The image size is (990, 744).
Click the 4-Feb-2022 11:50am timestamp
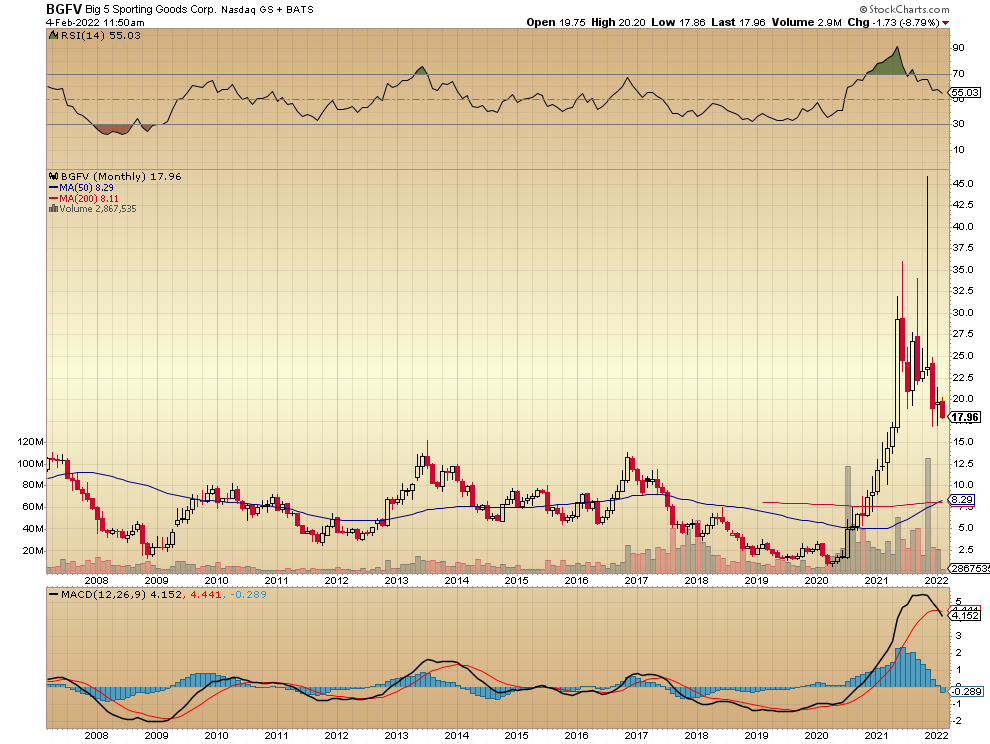(x=95, y=22)
